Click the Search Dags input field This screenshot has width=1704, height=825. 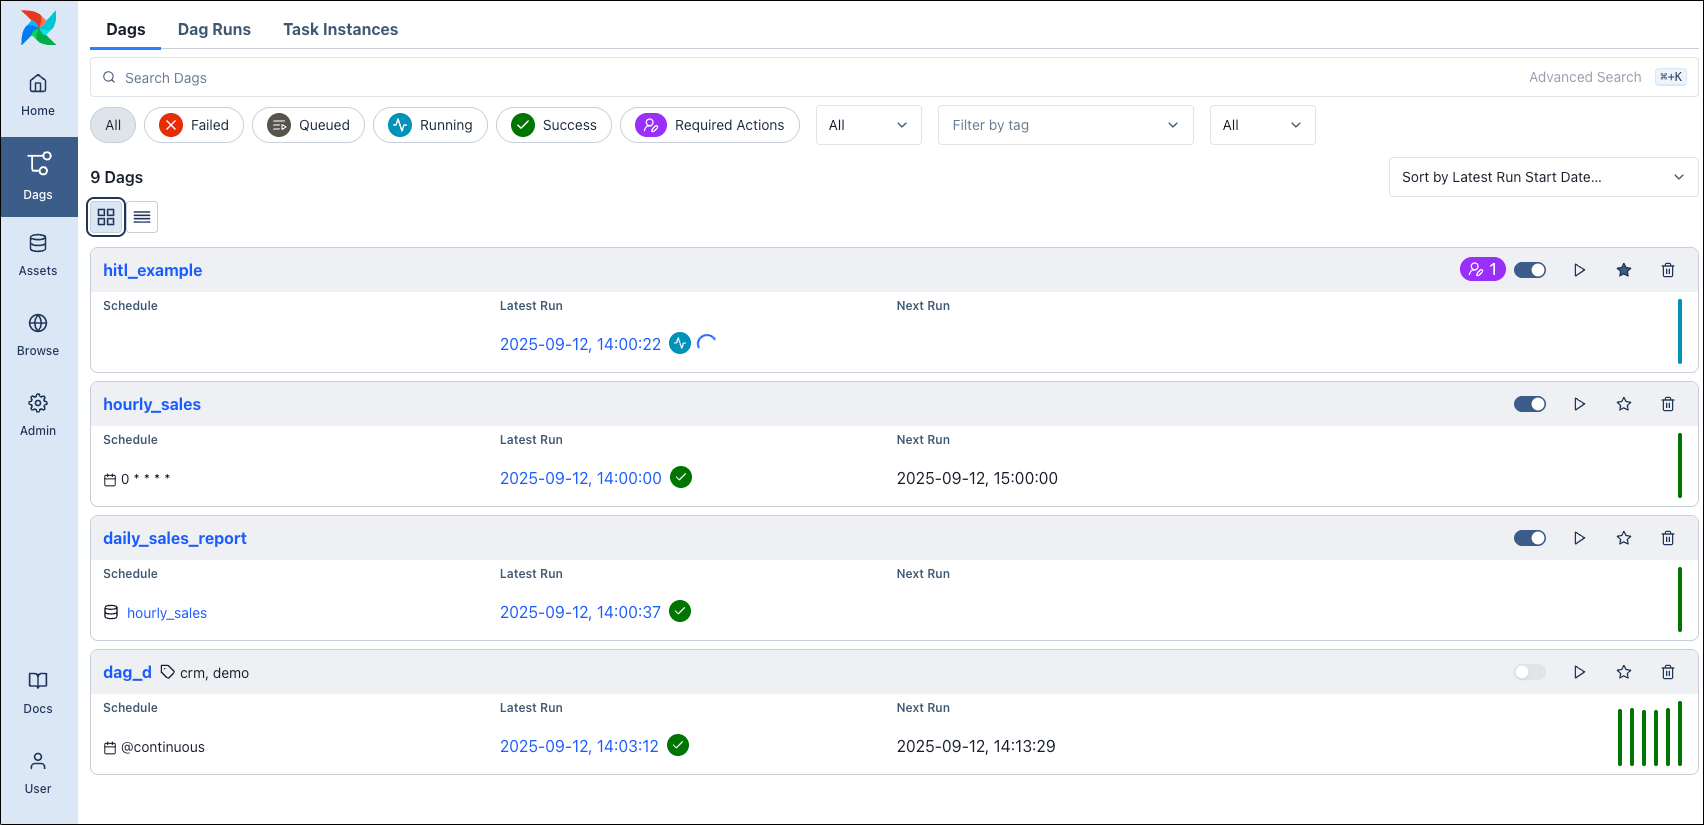800,78
